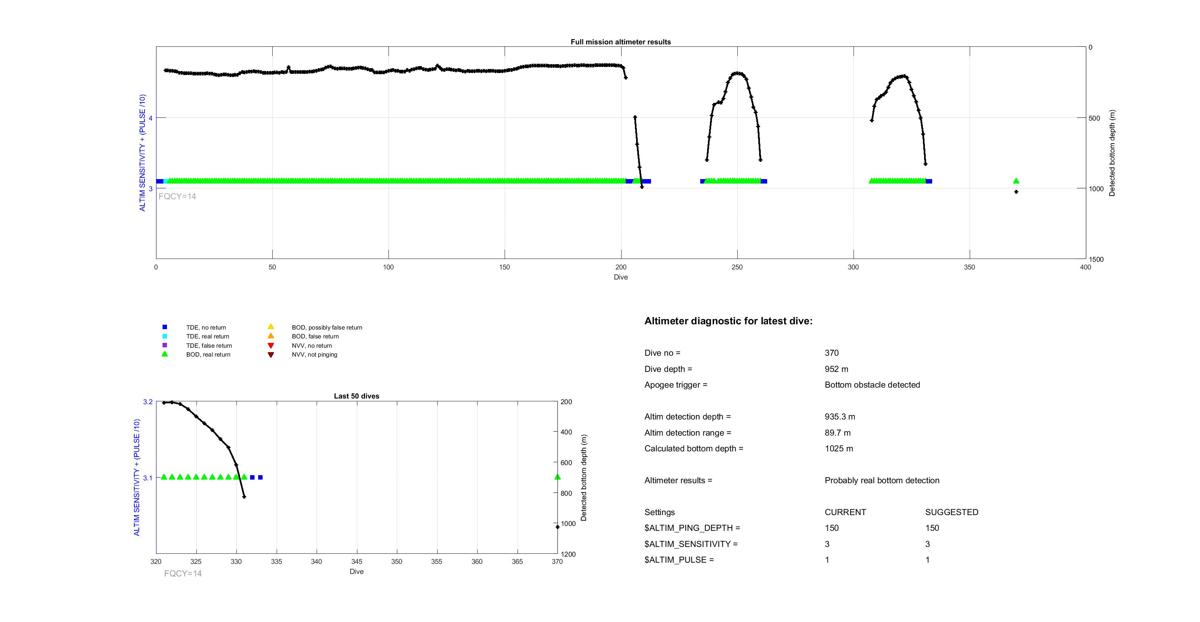Click the orange triangle 'BOD, false return' legend marker

coord(271,336)
